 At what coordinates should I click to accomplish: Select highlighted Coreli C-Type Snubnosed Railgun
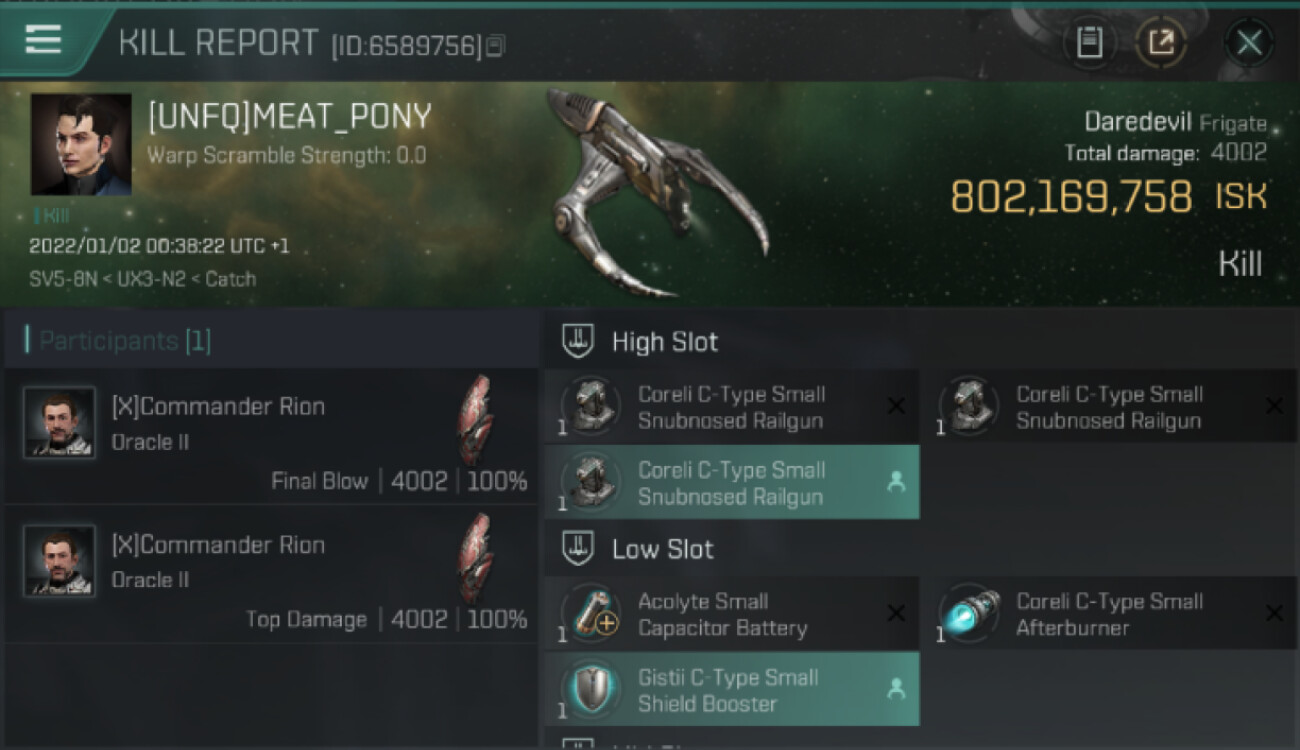click(x=731, y=483)
